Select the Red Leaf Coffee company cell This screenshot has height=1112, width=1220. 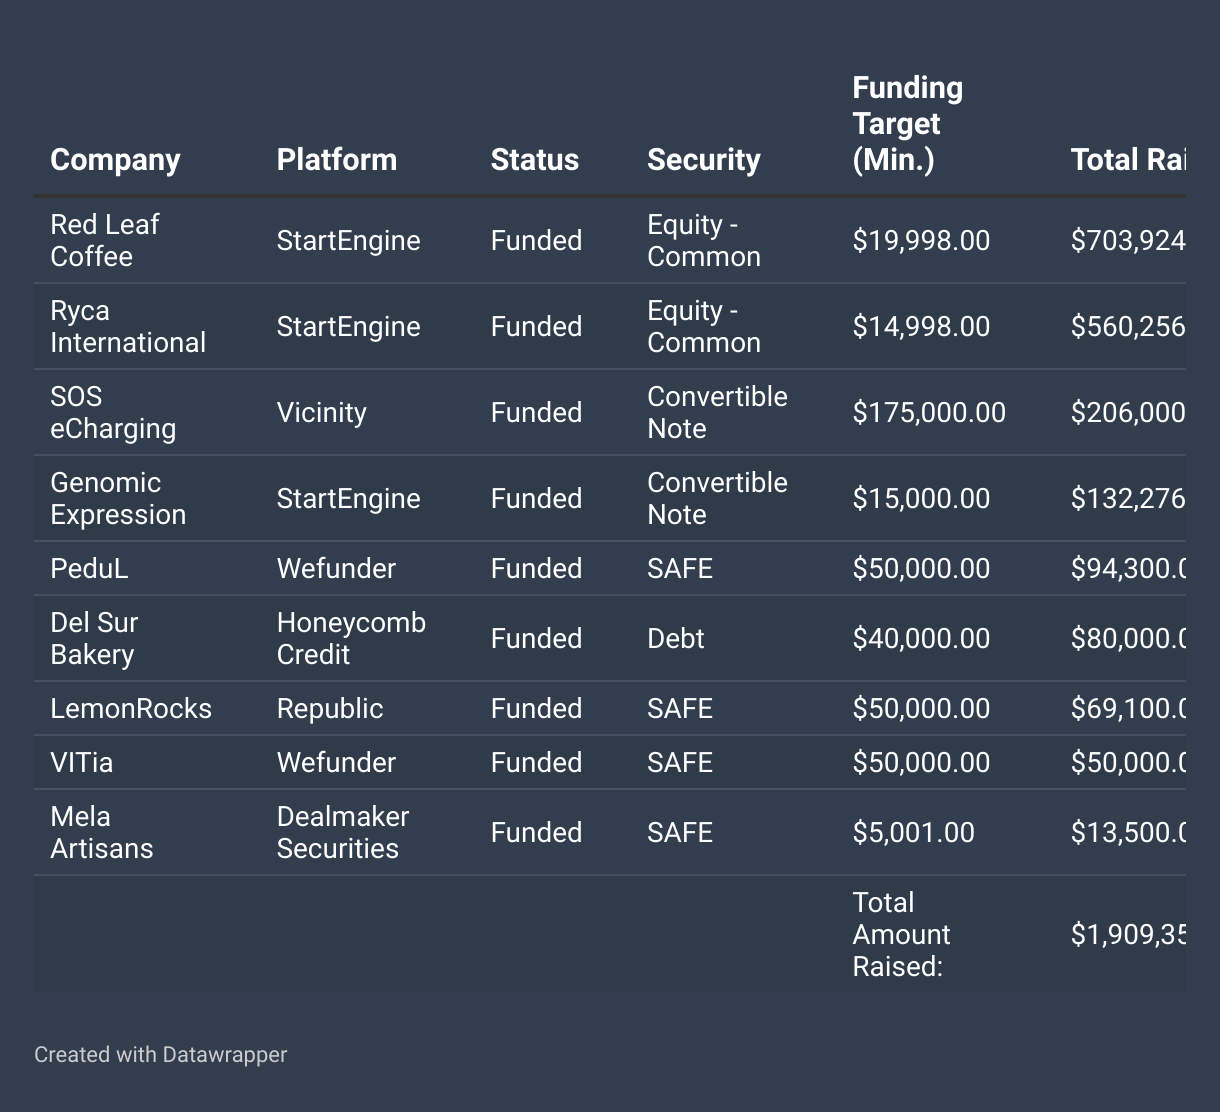105,241
